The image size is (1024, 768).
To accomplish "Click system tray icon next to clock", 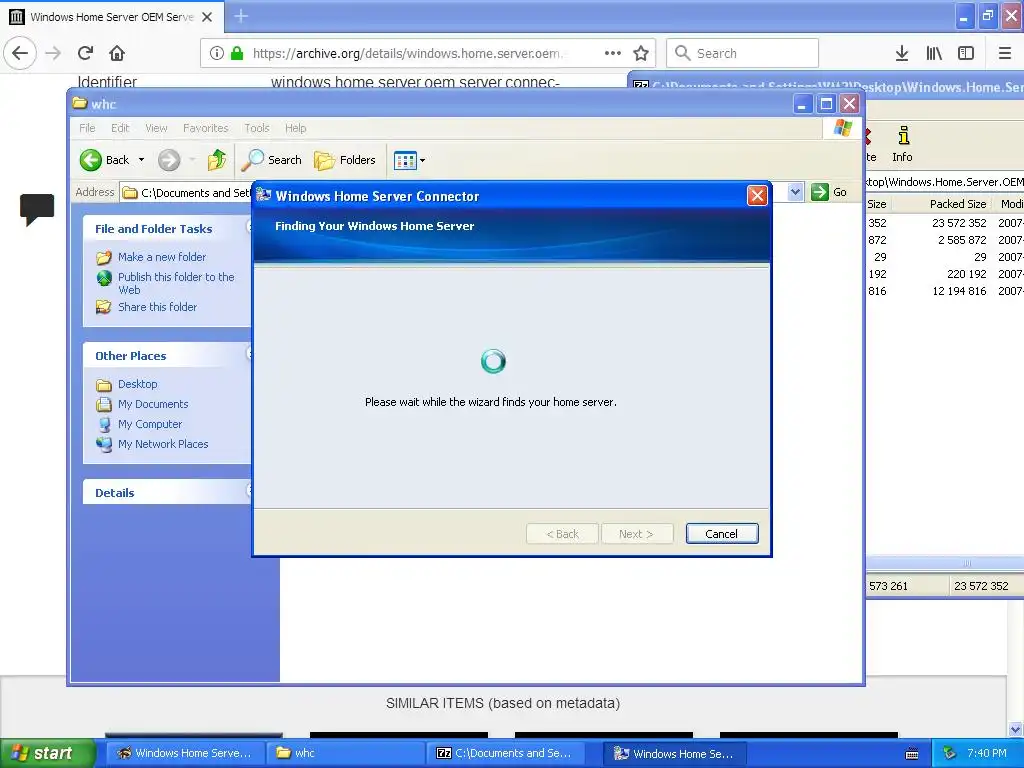I will [x=949, y=753].
